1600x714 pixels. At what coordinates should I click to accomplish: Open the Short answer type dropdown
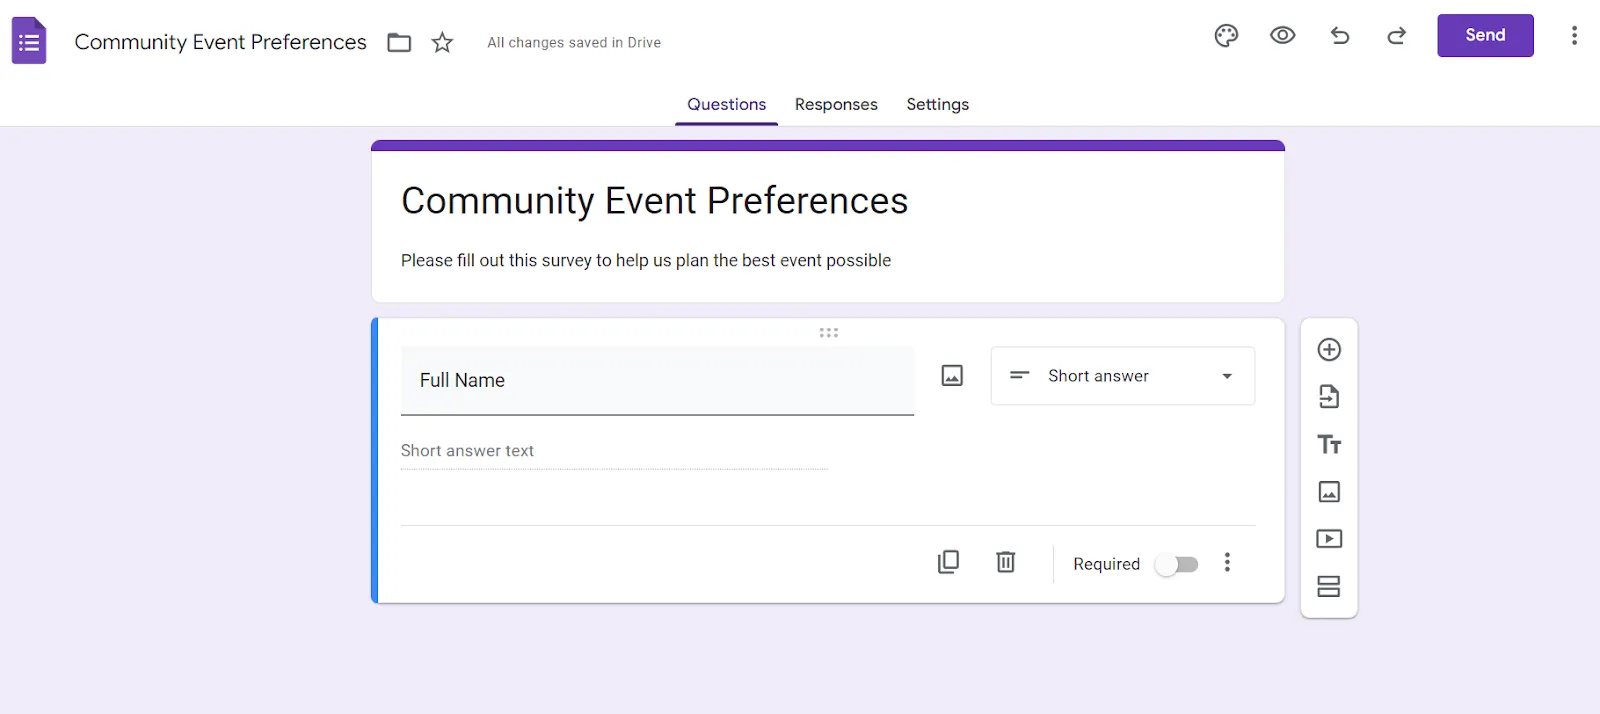[1122, 376]
